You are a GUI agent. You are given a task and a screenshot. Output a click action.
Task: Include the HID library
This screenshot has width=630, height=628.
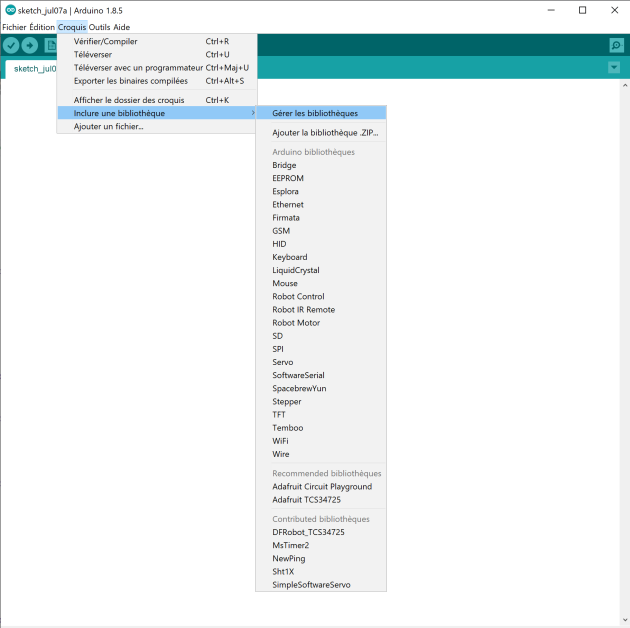tap(321, 244)
